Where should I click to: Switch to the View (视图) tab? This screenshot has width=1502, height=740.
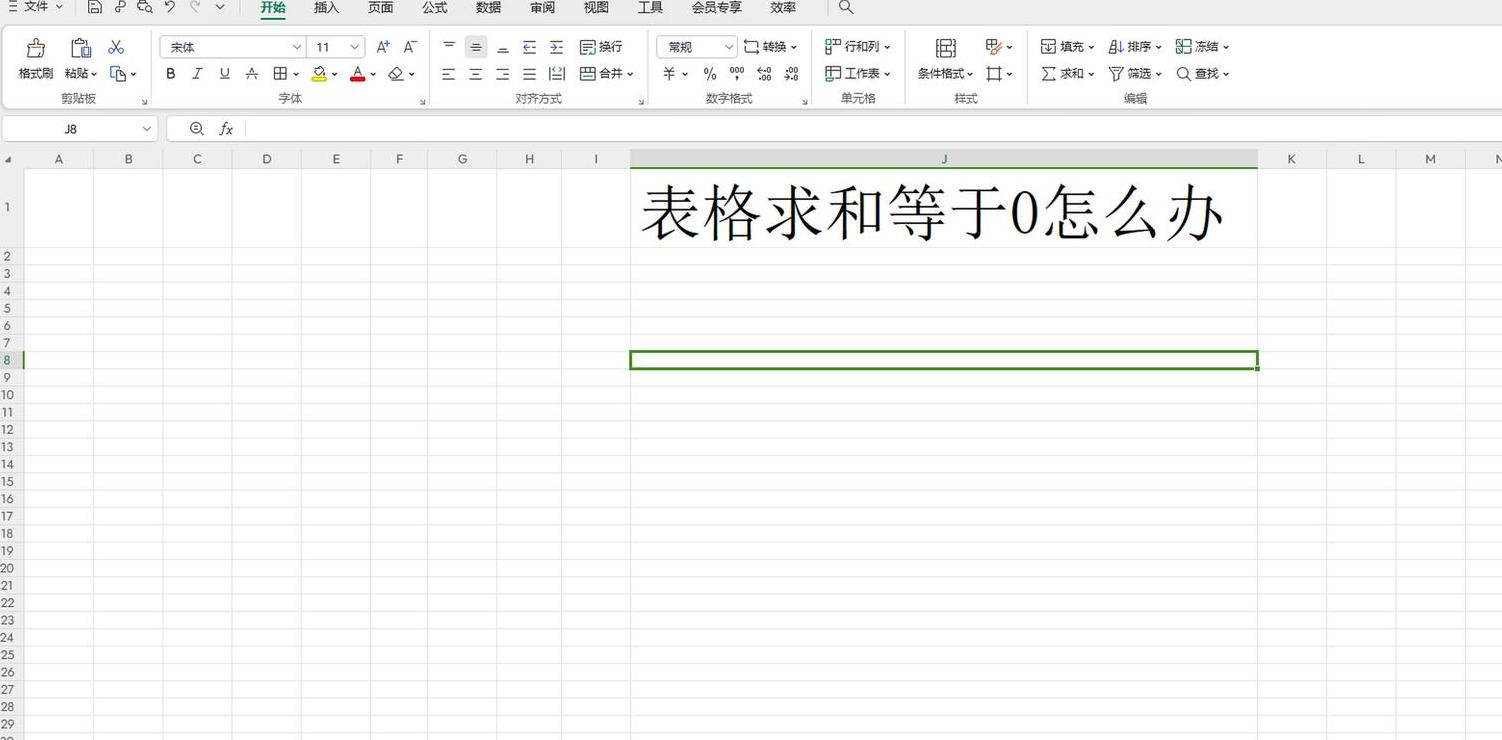click(596, 7)
